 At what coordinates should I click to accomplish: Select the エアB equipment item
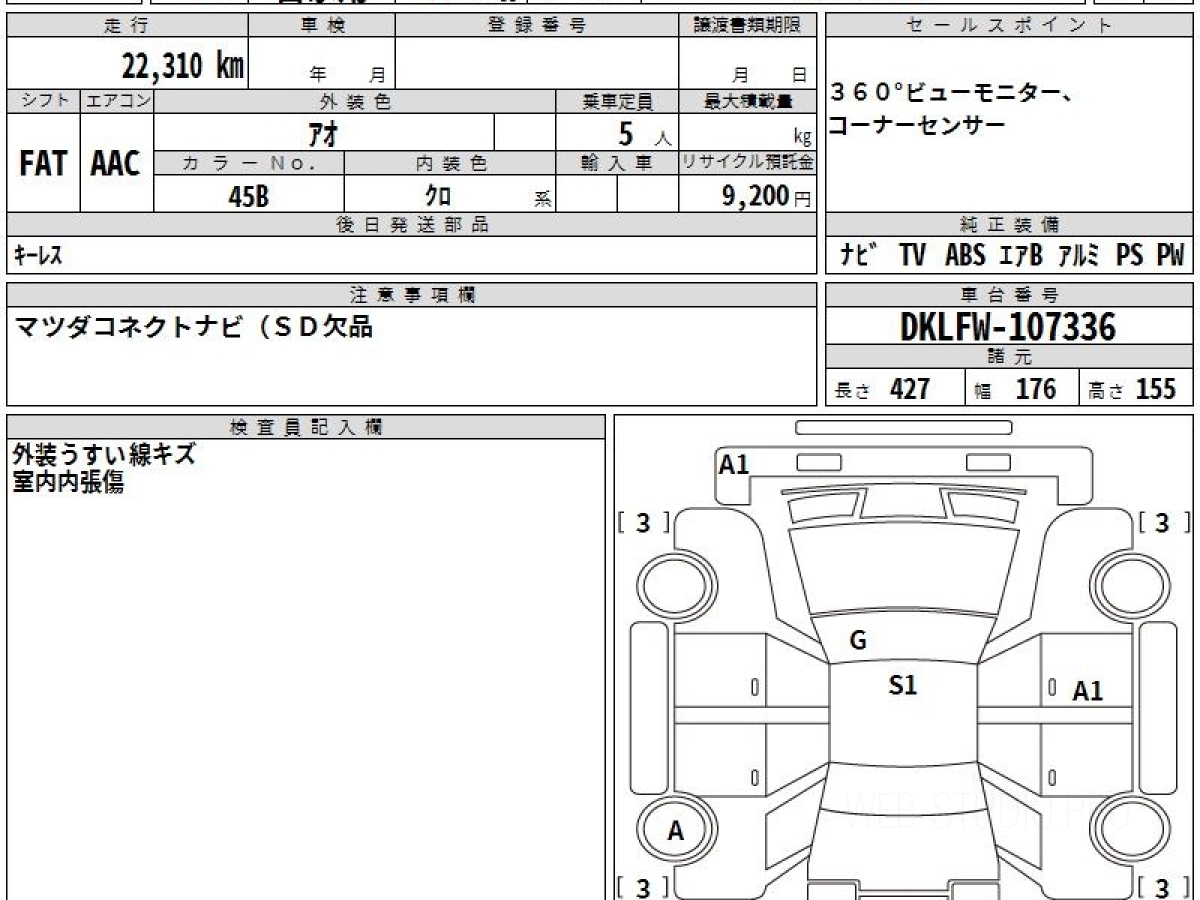coord(1020,255)
